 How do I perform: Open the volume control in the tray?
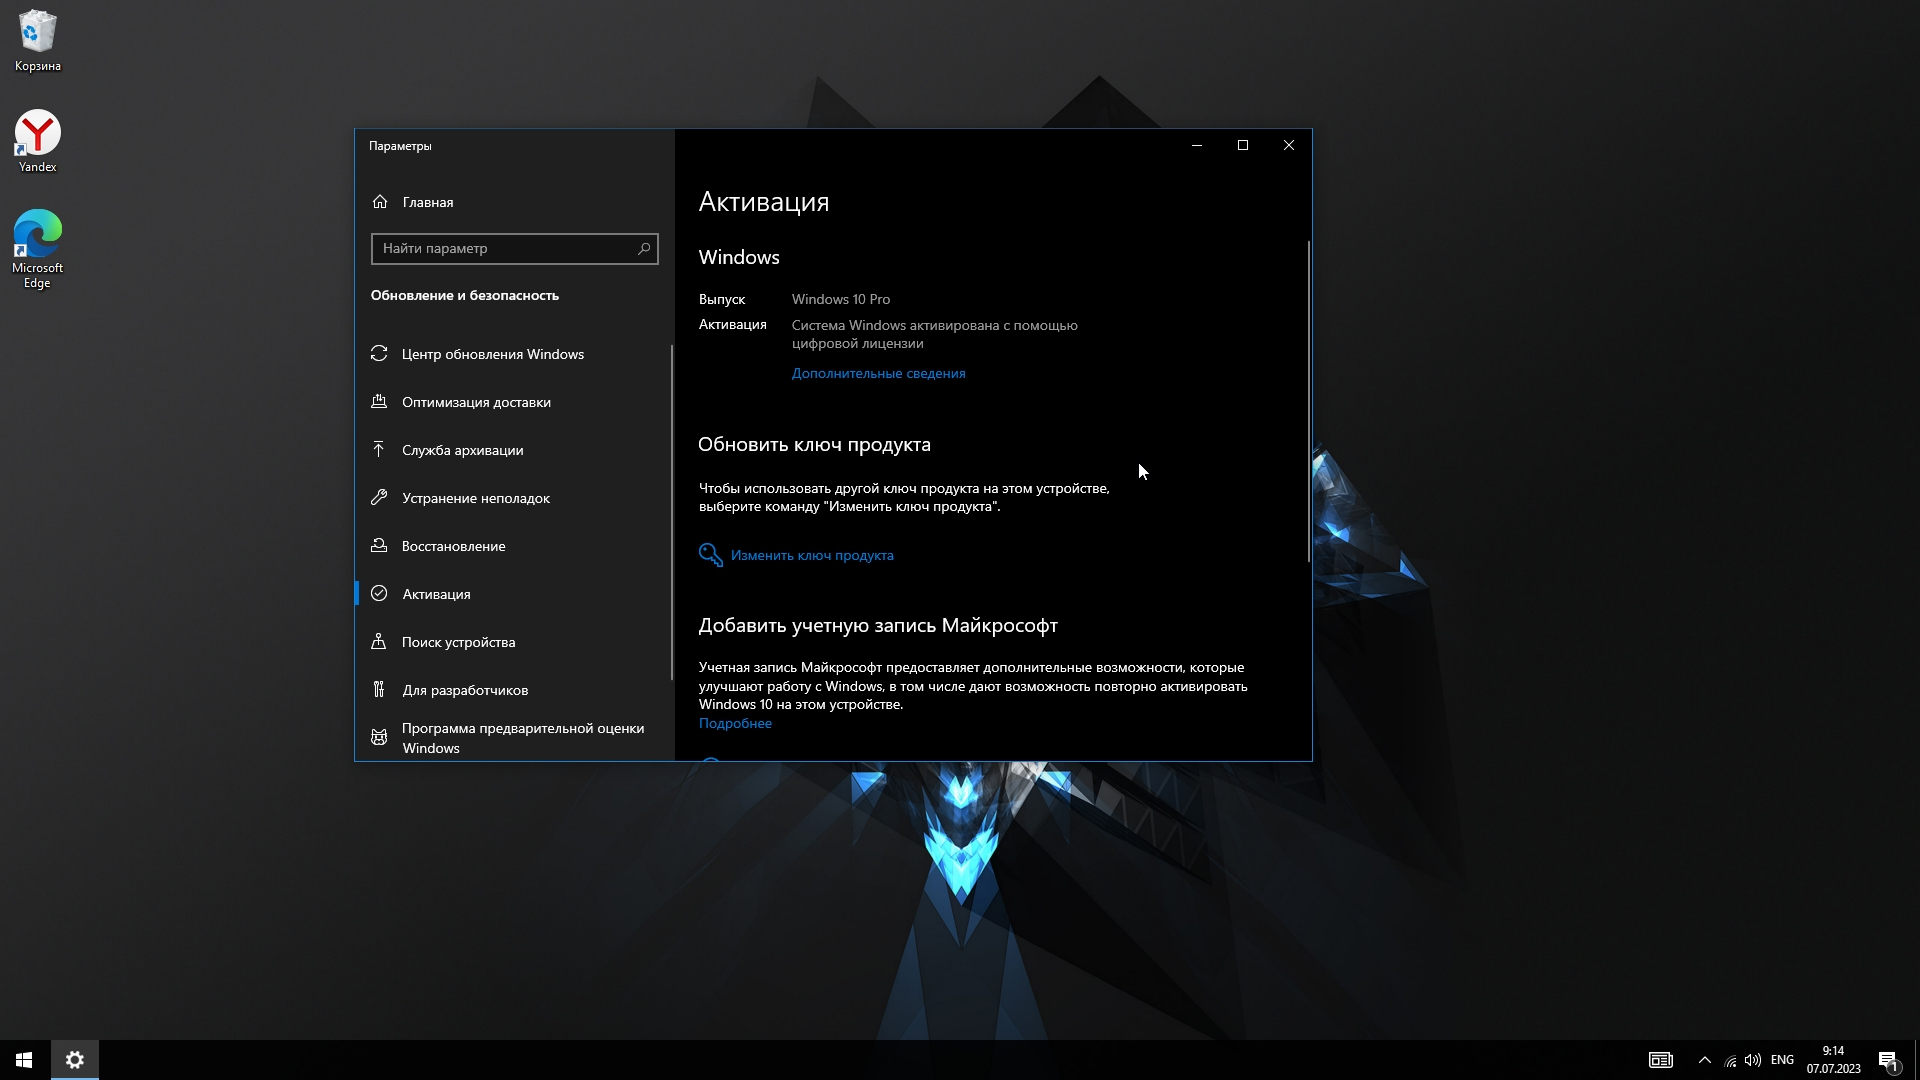coord(1753,1060)
